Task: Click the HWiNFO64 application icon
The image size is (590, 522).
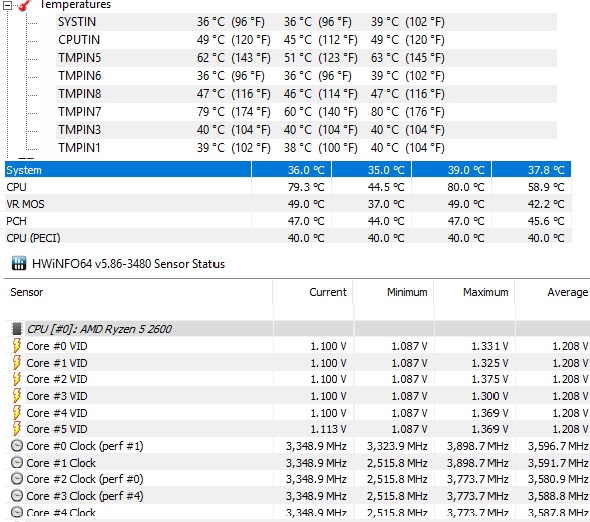Action: [18, 263]
